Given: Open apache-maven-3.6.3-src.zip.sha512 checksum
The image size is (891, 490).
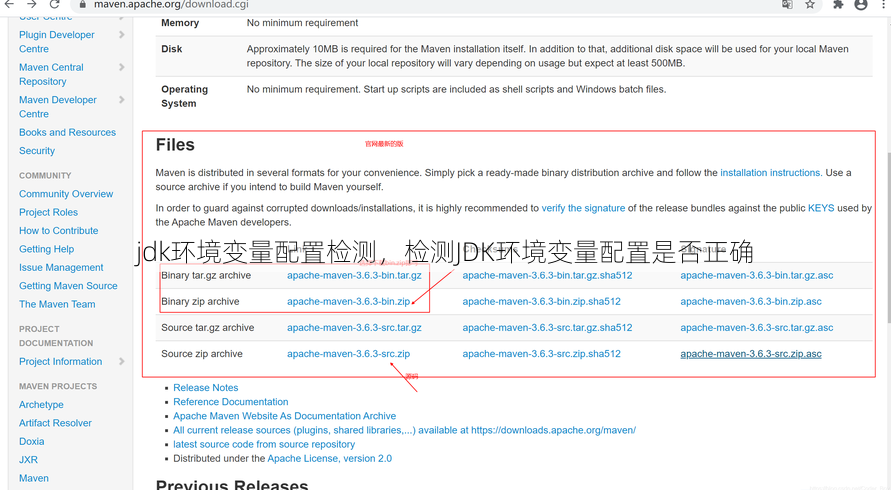Looking at the screenshot, I should click(542, 354).
